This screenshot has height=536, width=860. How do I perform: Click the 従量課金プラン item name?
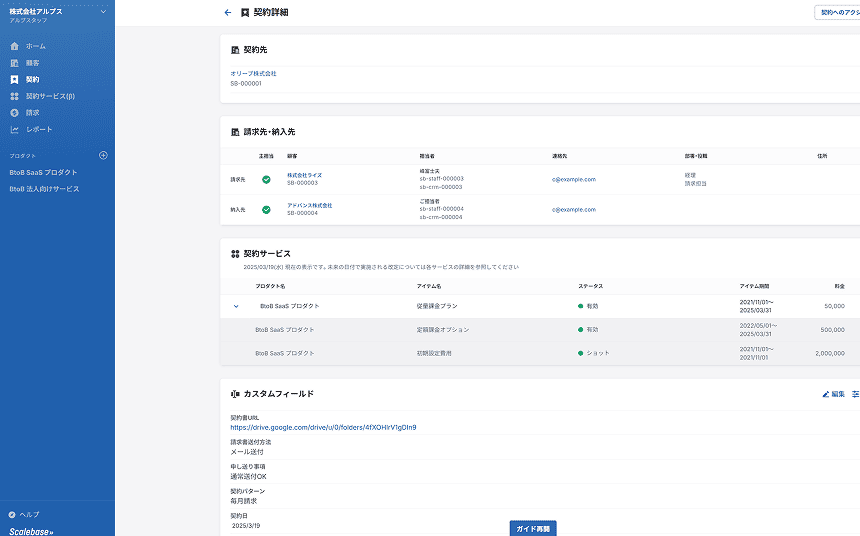(437, 306)
